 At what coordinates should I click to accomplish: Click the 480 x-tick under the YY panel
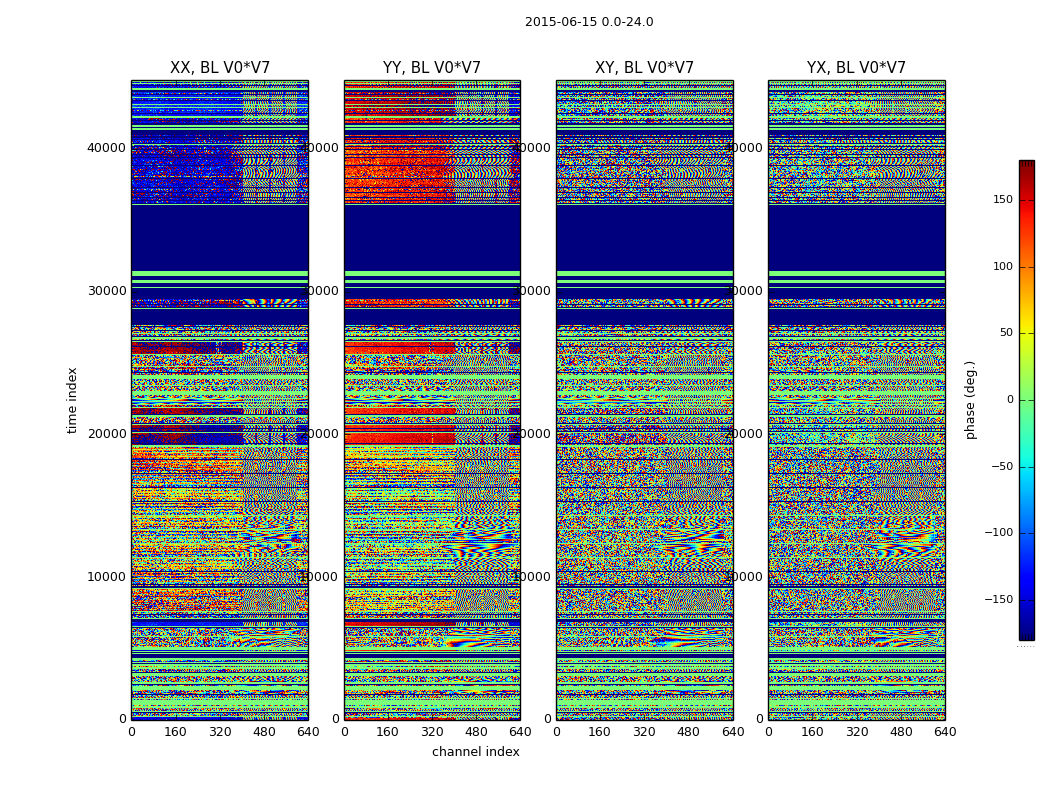coord(477,732)
